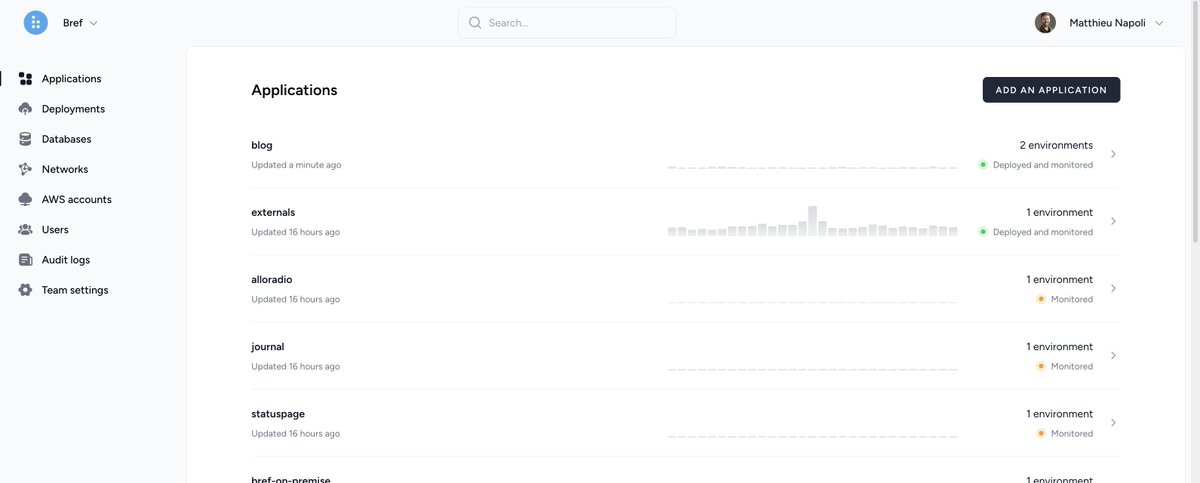Click the orange status dot for alloradio
Image resolution: width=1200 pixels, height=483 pixels.
pos(1041,299)
